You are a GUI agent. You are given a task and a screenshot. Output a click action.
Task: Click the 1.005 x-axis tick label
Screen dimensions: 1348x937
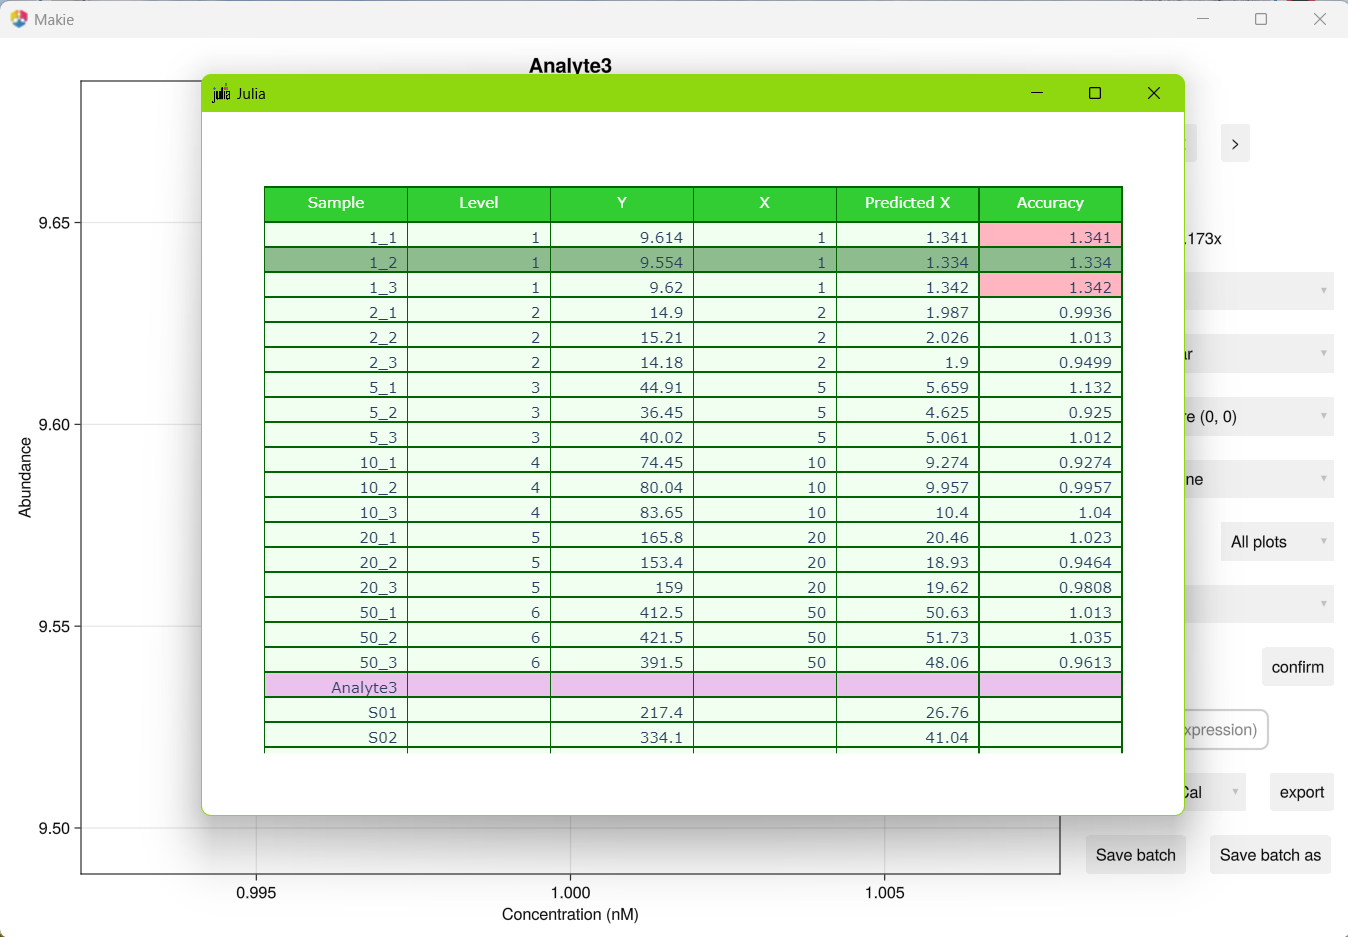(x=884, y=892)
